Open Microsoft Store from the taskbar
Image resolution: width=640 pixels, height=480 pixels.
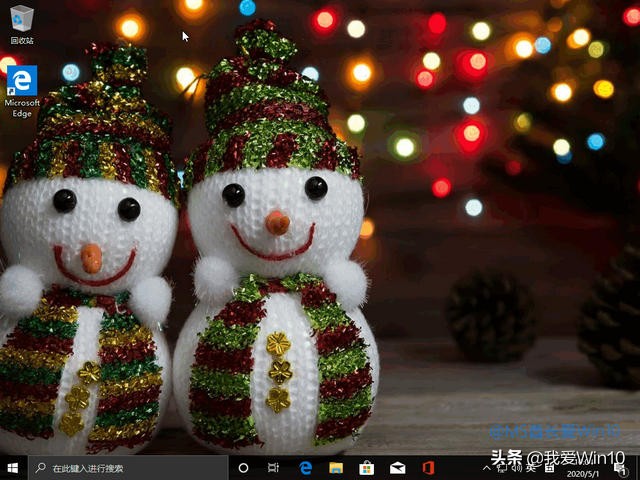pyautogui.click(x=366, y=468)
